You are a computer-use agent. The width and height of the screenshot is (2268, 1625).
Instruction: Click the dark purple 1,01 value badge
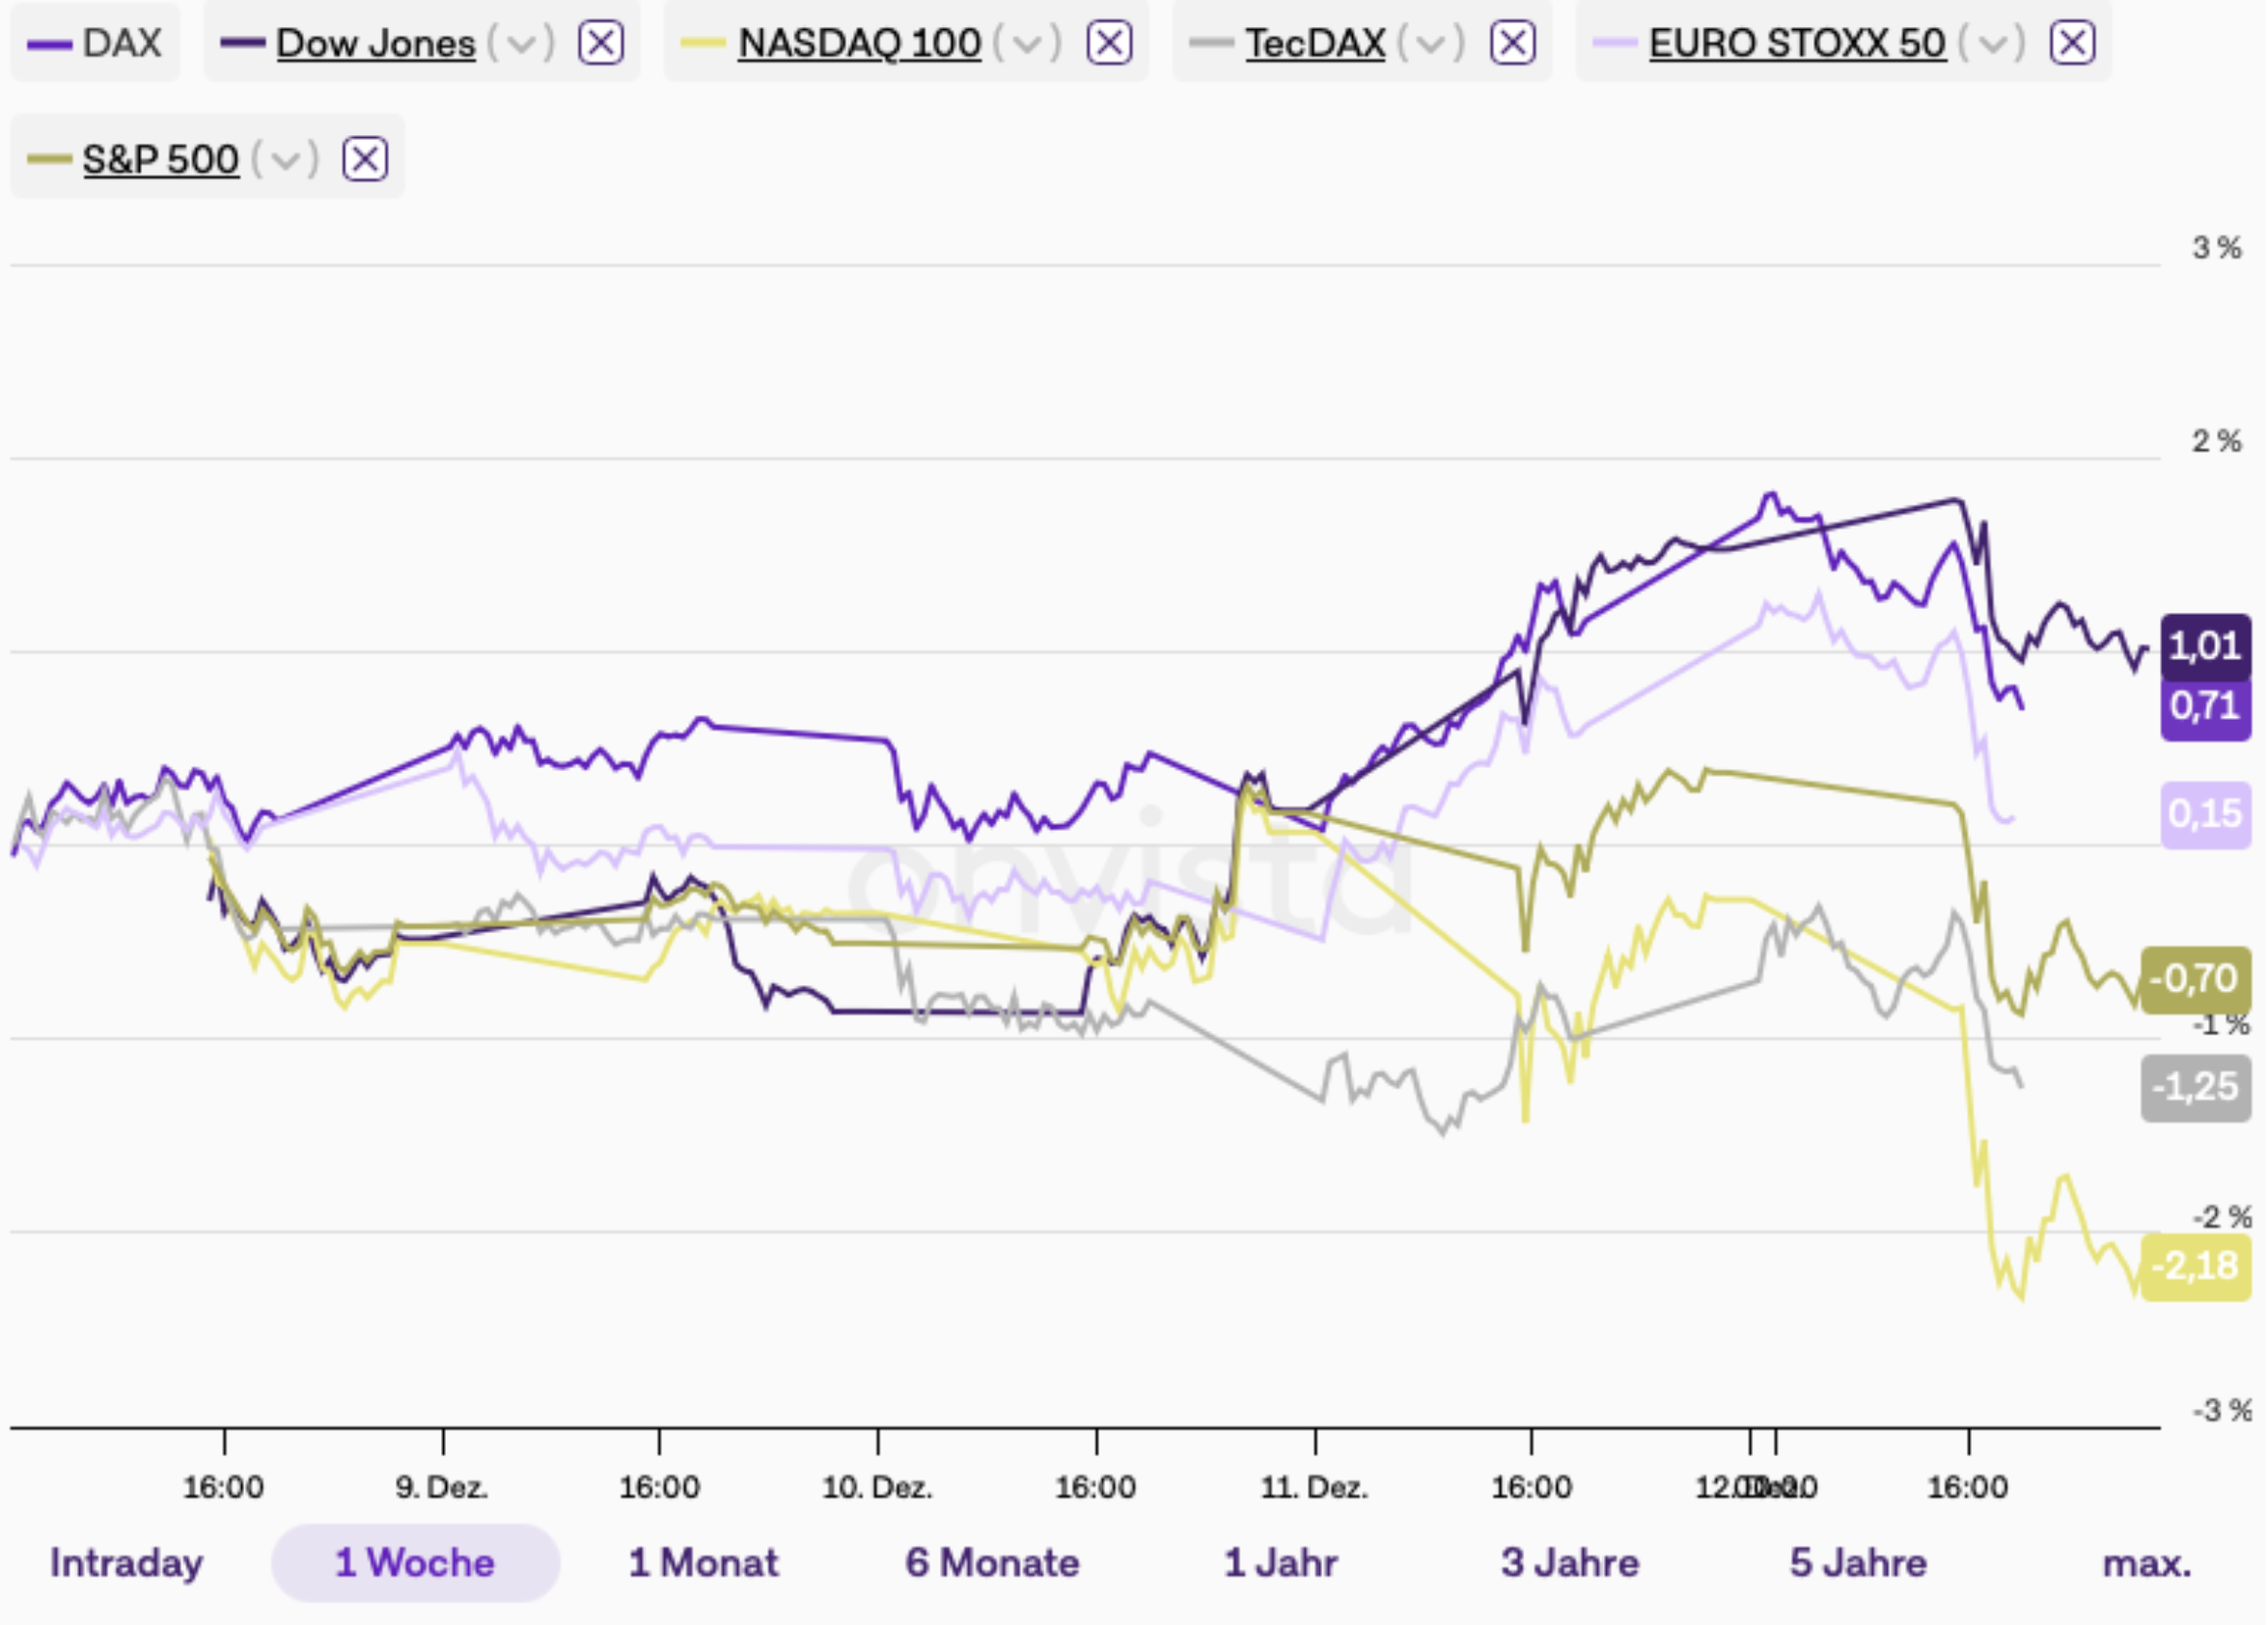[2205, 646]
